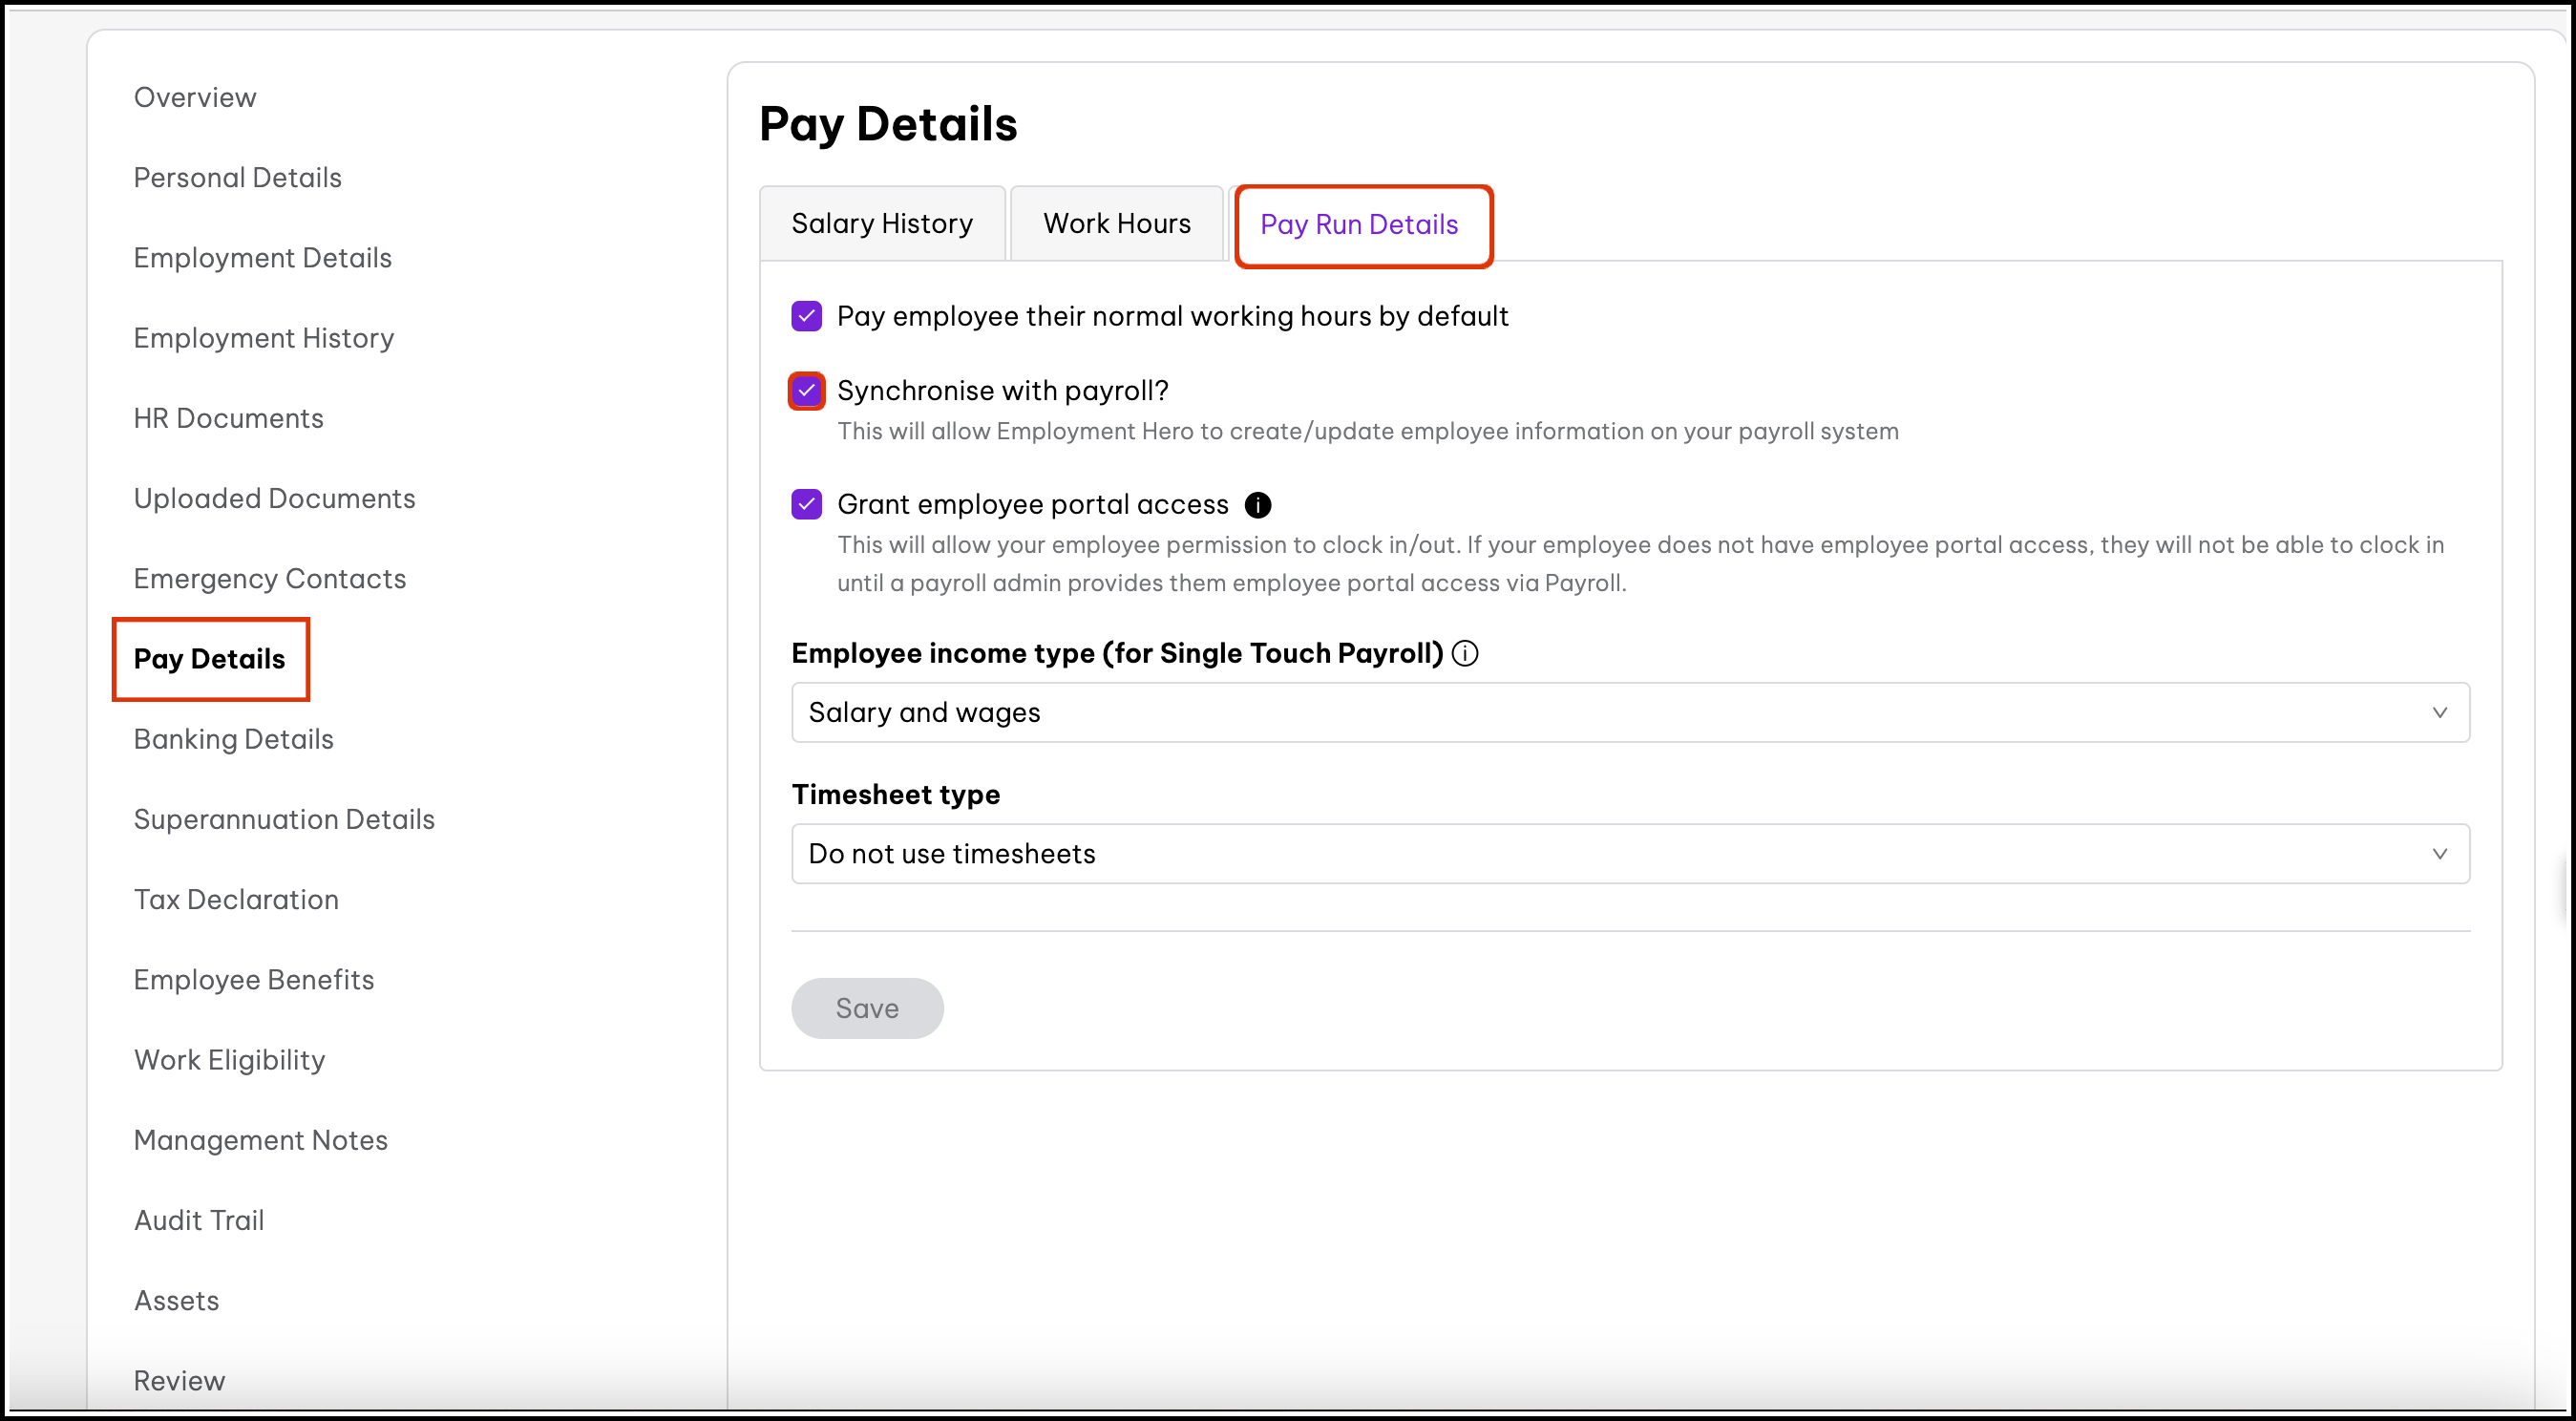
Task: Select Personal Details in sidebar
Action: 237,177
